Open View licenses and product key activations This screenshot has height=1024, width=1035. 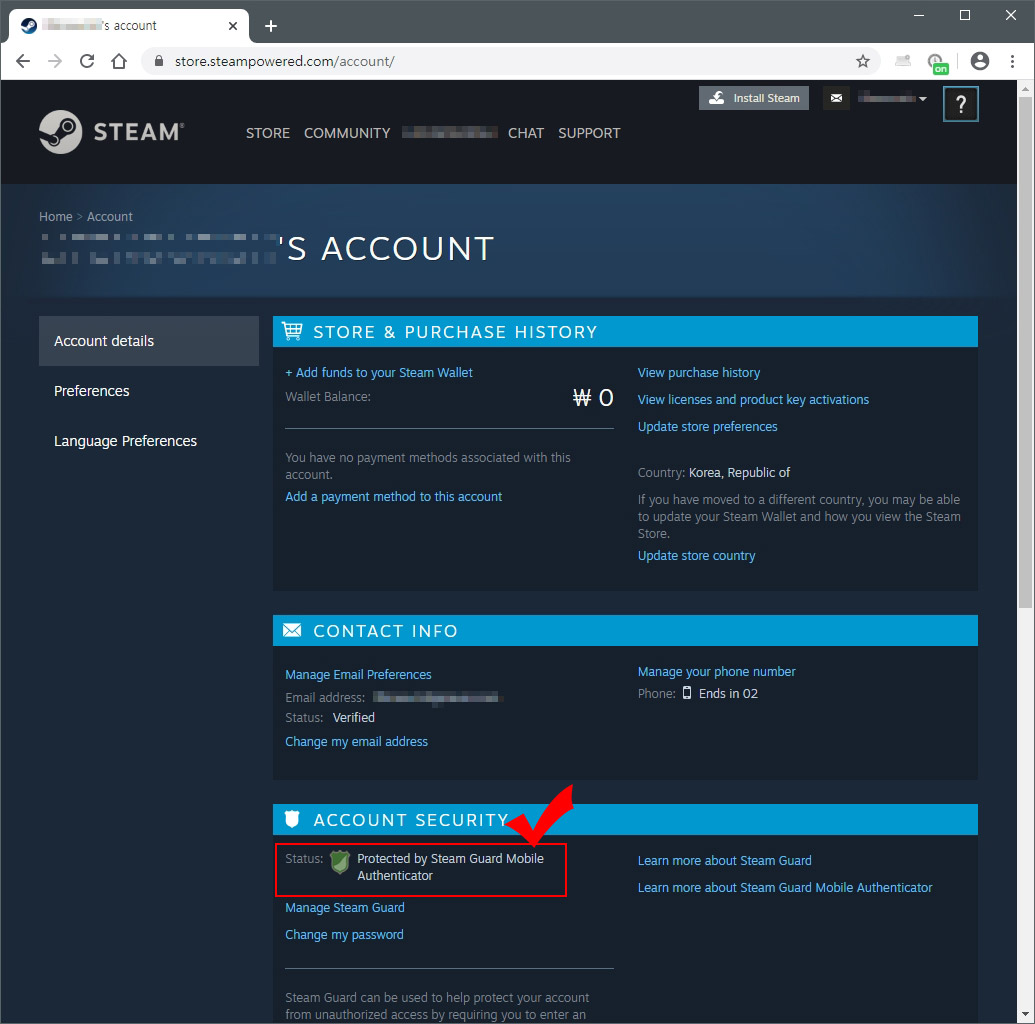pos(753,399)
